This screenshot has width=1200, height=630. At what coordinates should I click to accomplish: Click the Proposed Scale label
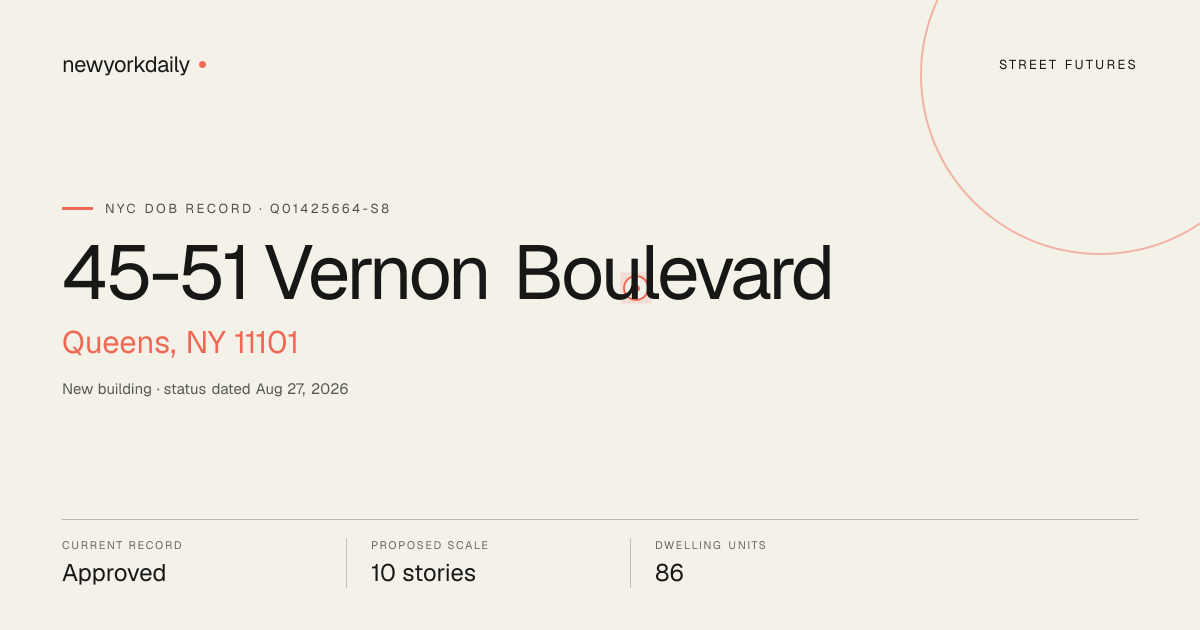430,546
